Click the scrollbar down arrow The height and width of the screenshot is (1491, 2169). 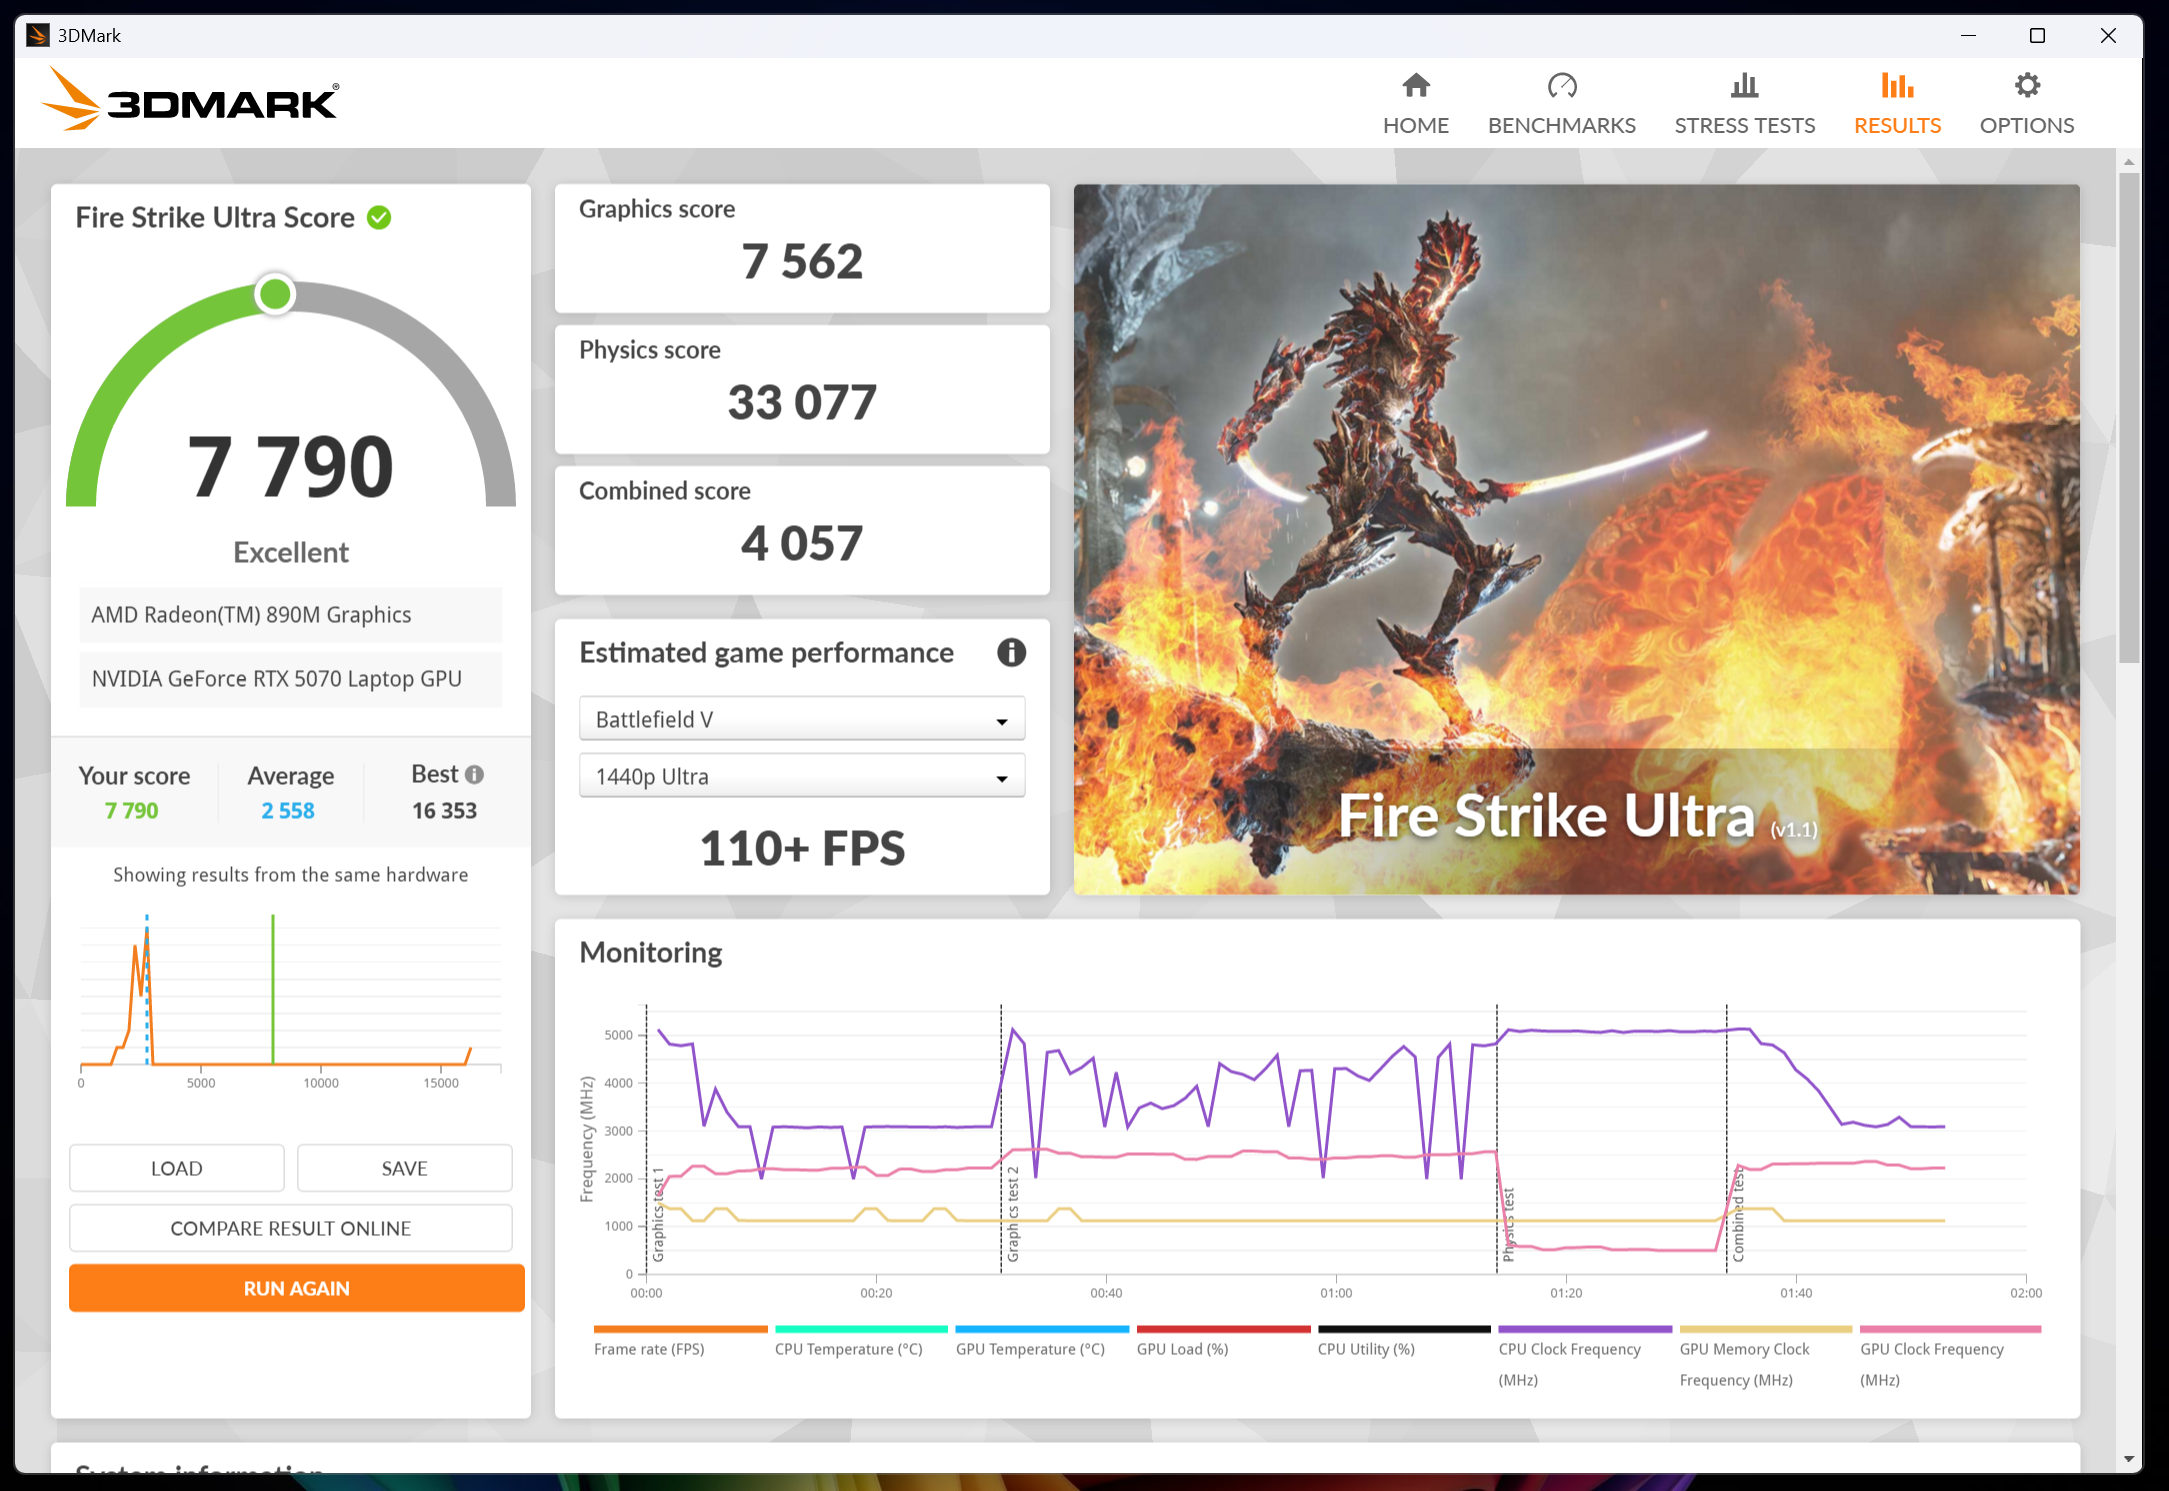[2129, 1459]
